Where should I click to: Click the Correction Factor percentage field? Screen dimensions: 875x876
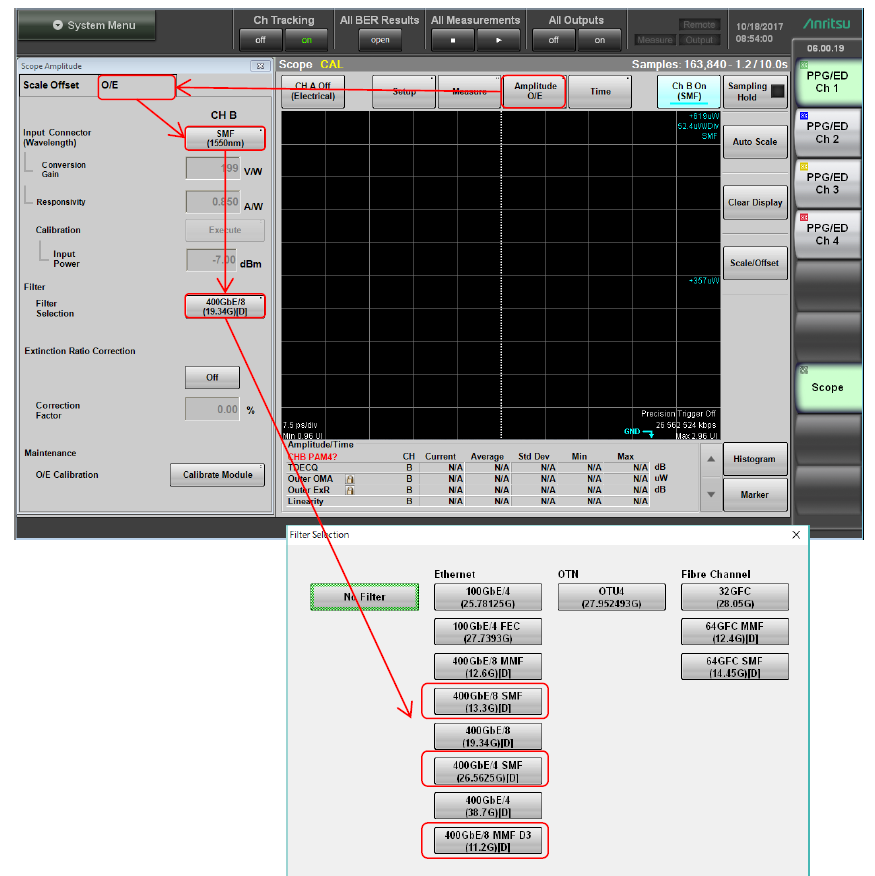[x=212, y=409]
